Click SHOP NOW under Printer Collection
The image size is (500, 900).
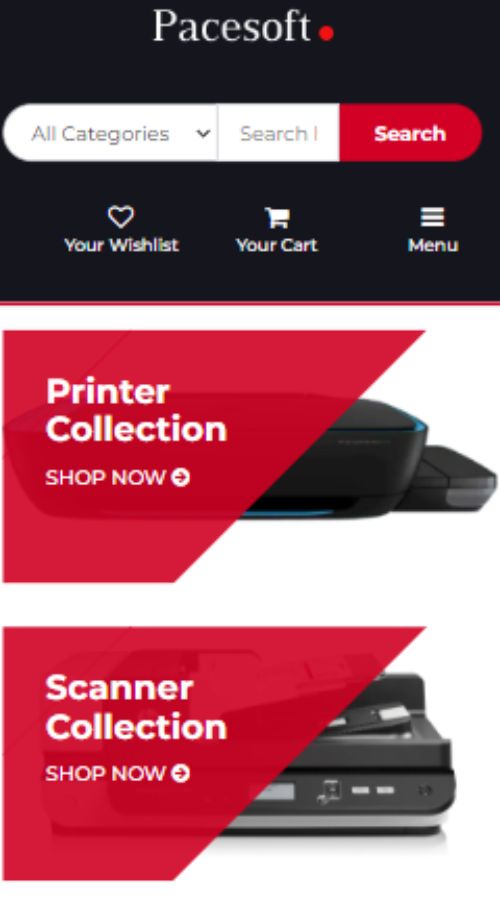click(105, 478)
